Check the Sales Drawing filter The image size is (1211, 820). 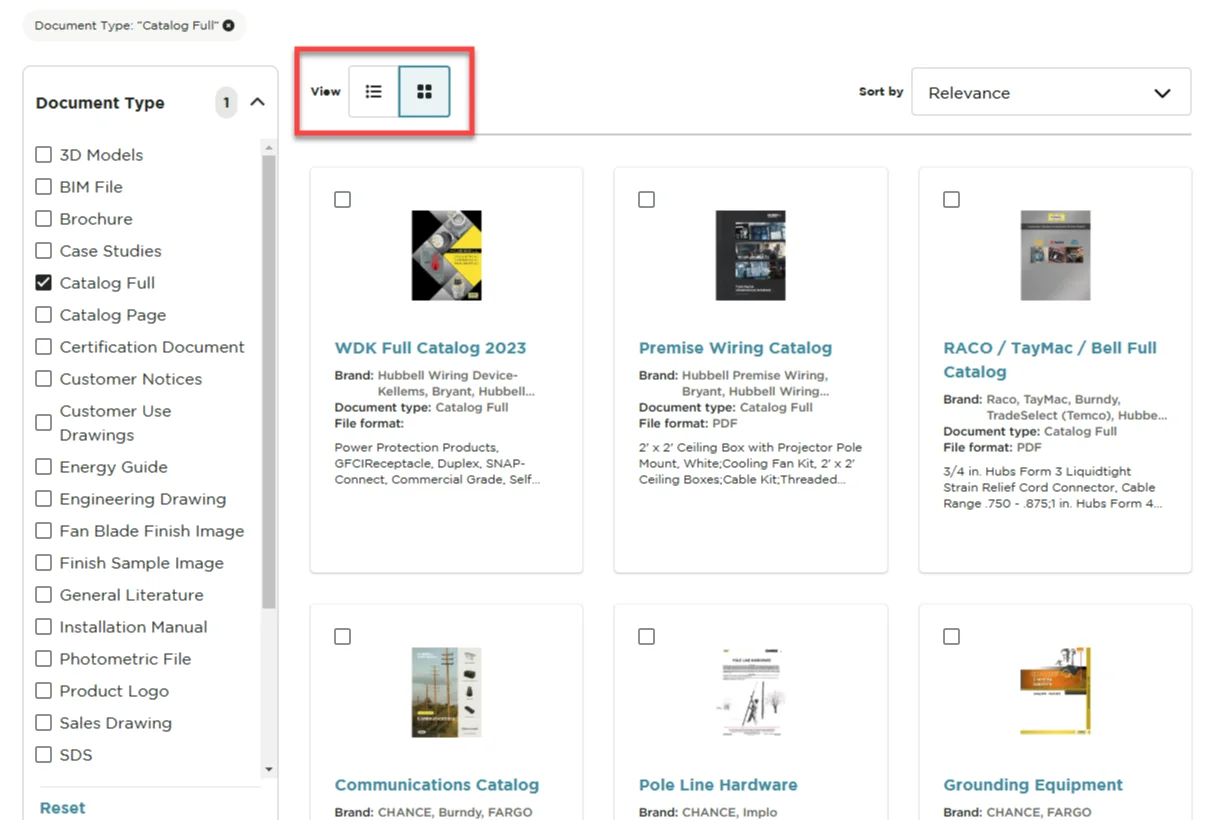click(44, 722)
